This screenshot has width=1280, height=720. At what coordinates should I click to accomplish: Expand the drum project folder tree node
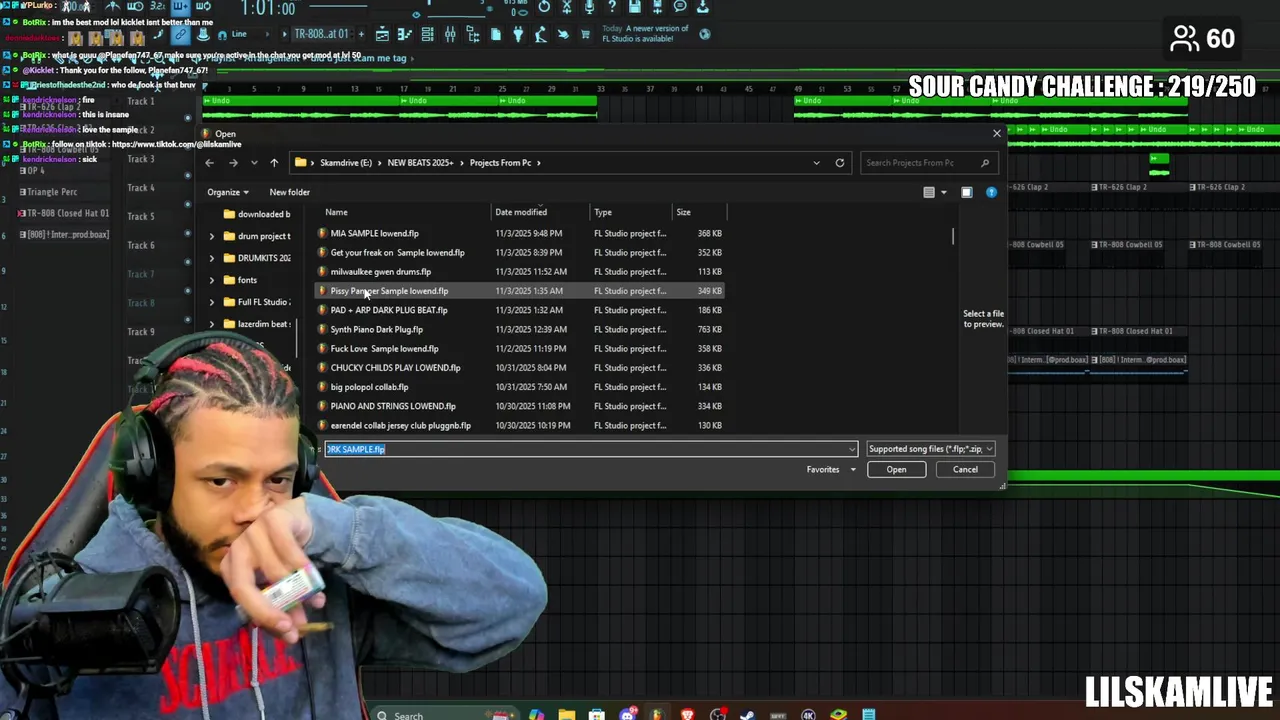click(x=211, y=236)
